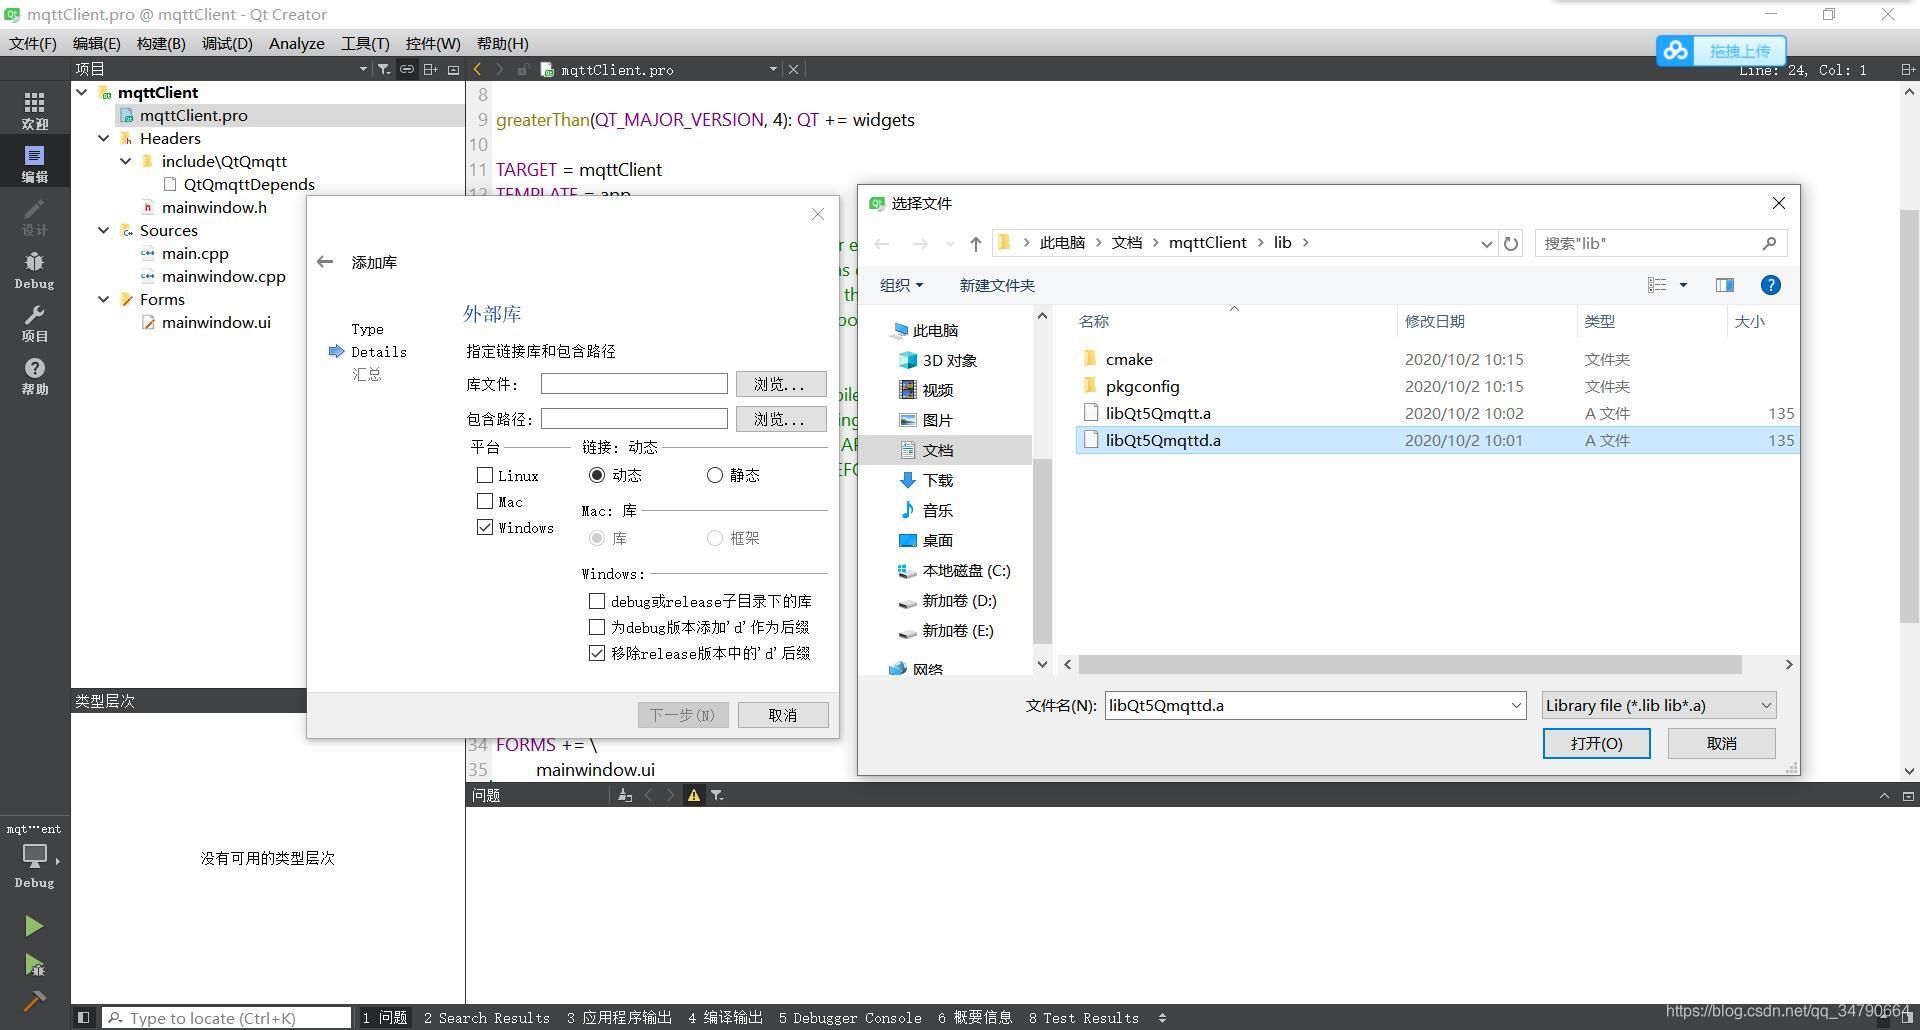Check '为debug版本添加d作为后缀' option
The image size is (1920, 1030).
tap(597, 627)
